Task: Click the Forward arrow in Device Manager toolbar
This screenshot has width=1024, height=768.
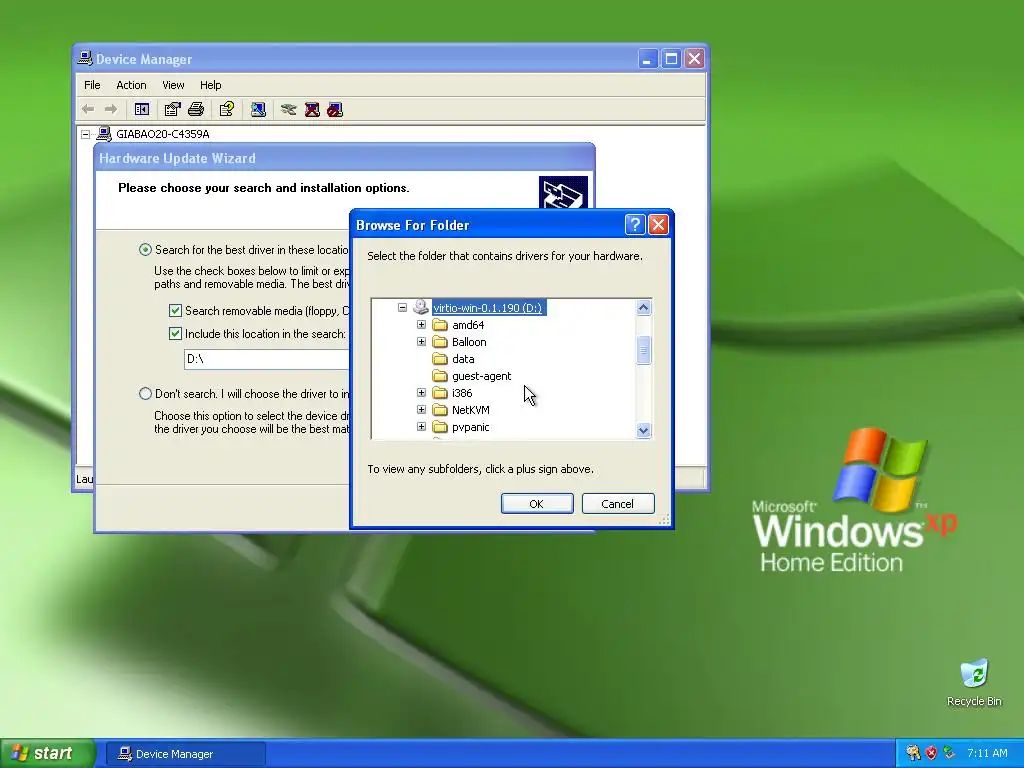Action: [111, 110]
